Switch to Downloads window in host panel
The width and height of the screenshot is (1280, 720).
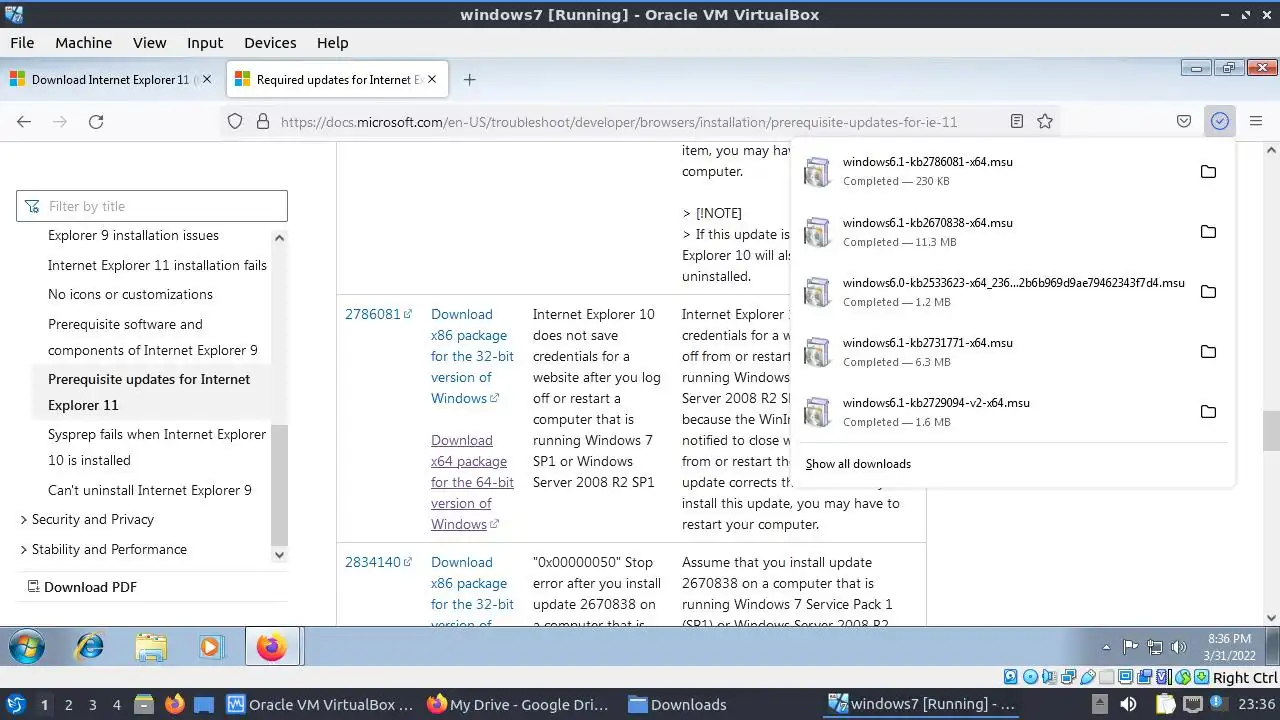(677, 704)
